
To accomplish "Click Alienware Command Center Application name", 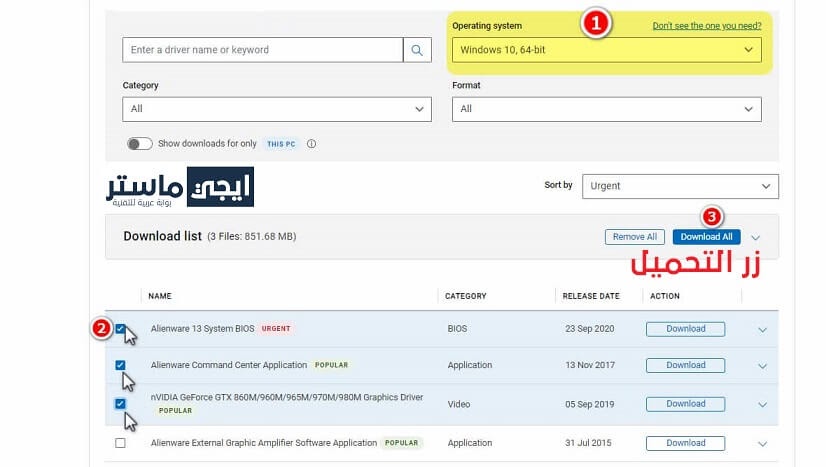I will pos(229,365).
